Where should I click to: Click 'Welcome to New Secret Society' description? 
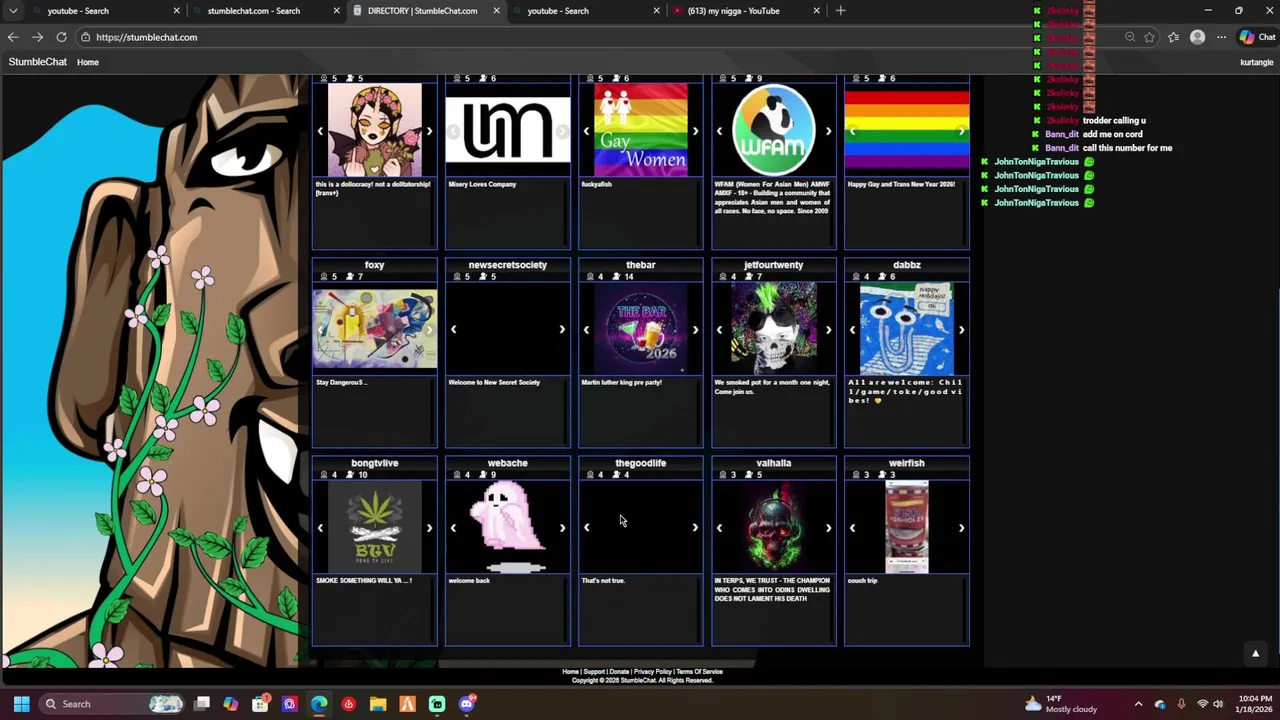pos(494,382)
